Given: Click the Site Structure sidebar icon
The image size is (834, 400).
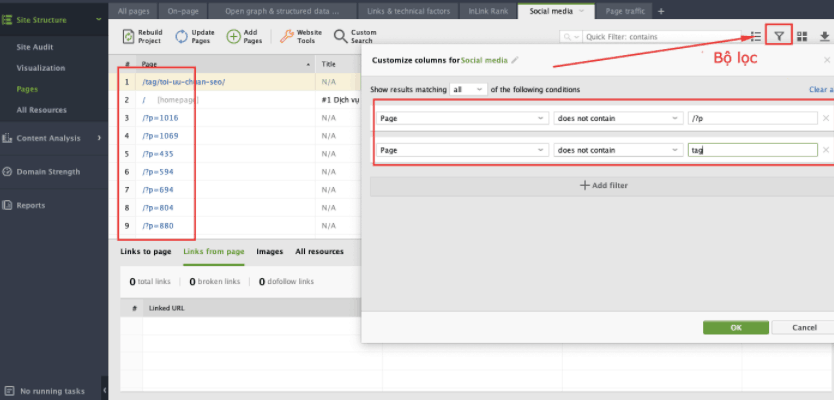Looking at the screenshot, I should point(7,20).
